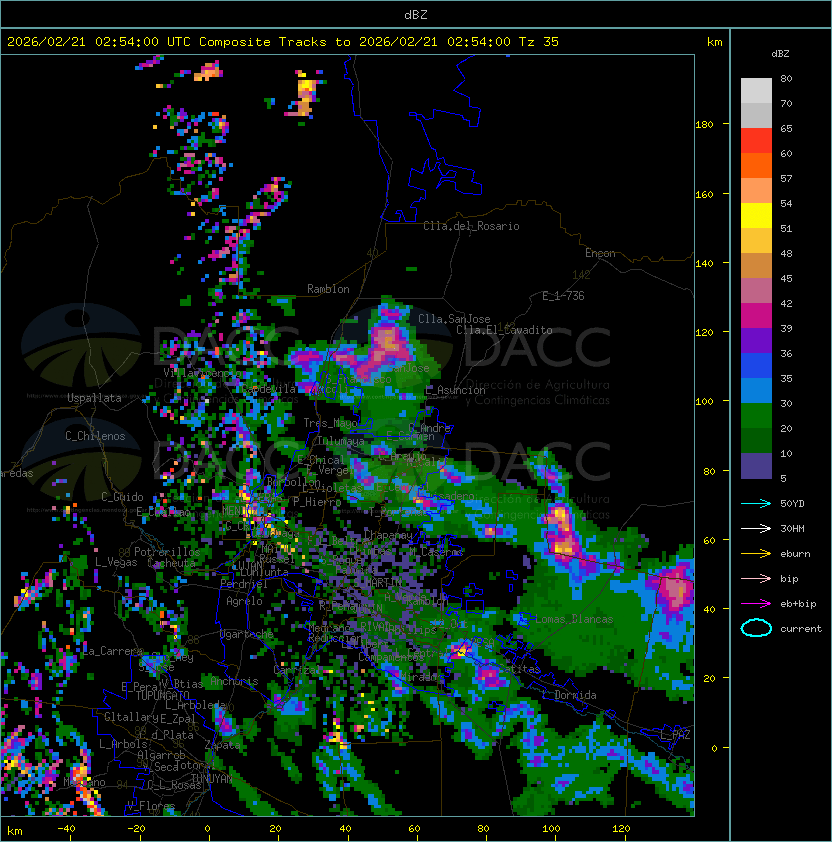Click the yellow eburn arrow in legend
The width and height of the screenshot is (832, 842).
click(x=756, y=554)
